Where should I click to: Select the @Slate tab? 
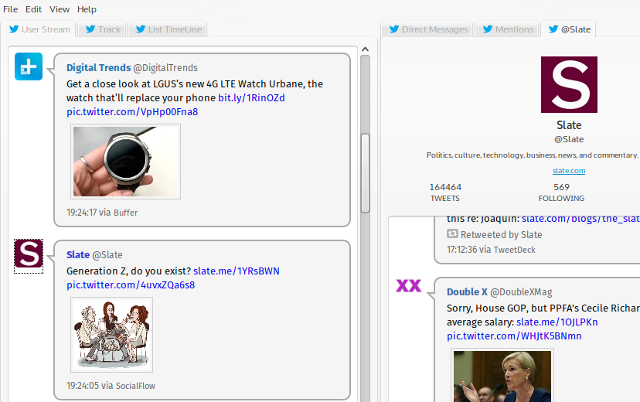pyautogui.click(x=569, y=29)
